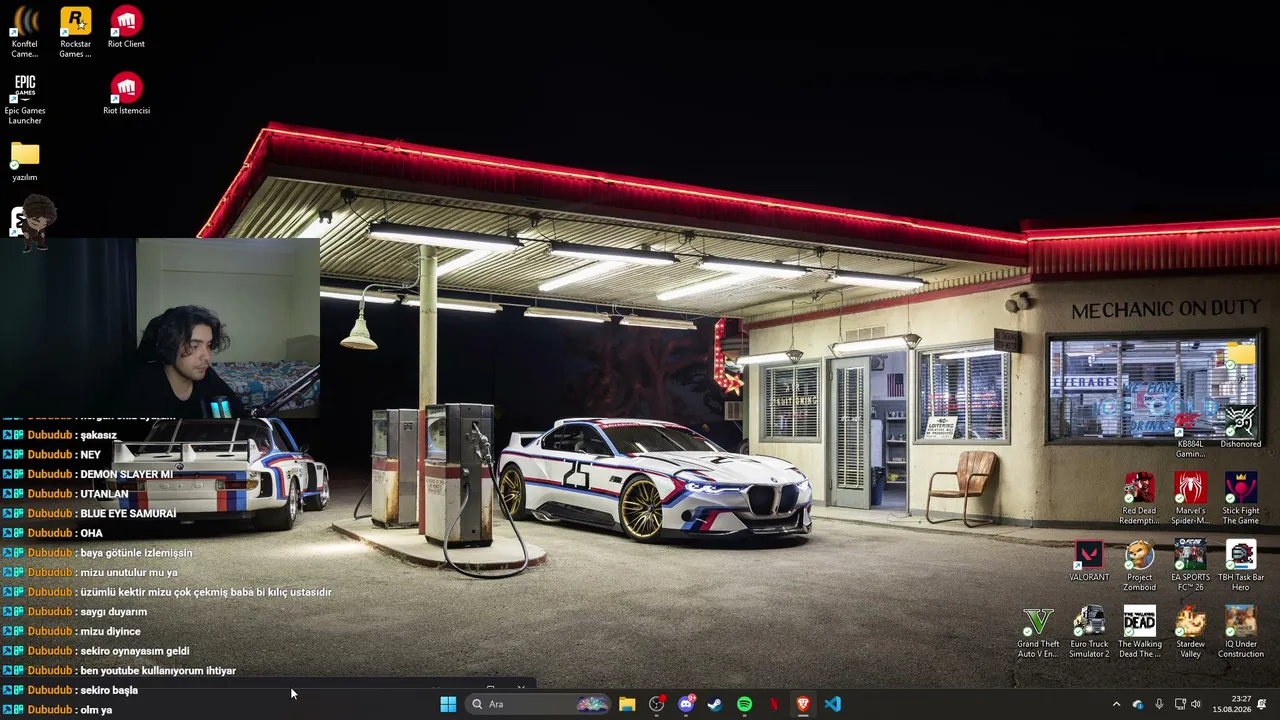1280x720 pixels.
Task: Select The Walking Dead desktop icon
Action: [1139, 633]
